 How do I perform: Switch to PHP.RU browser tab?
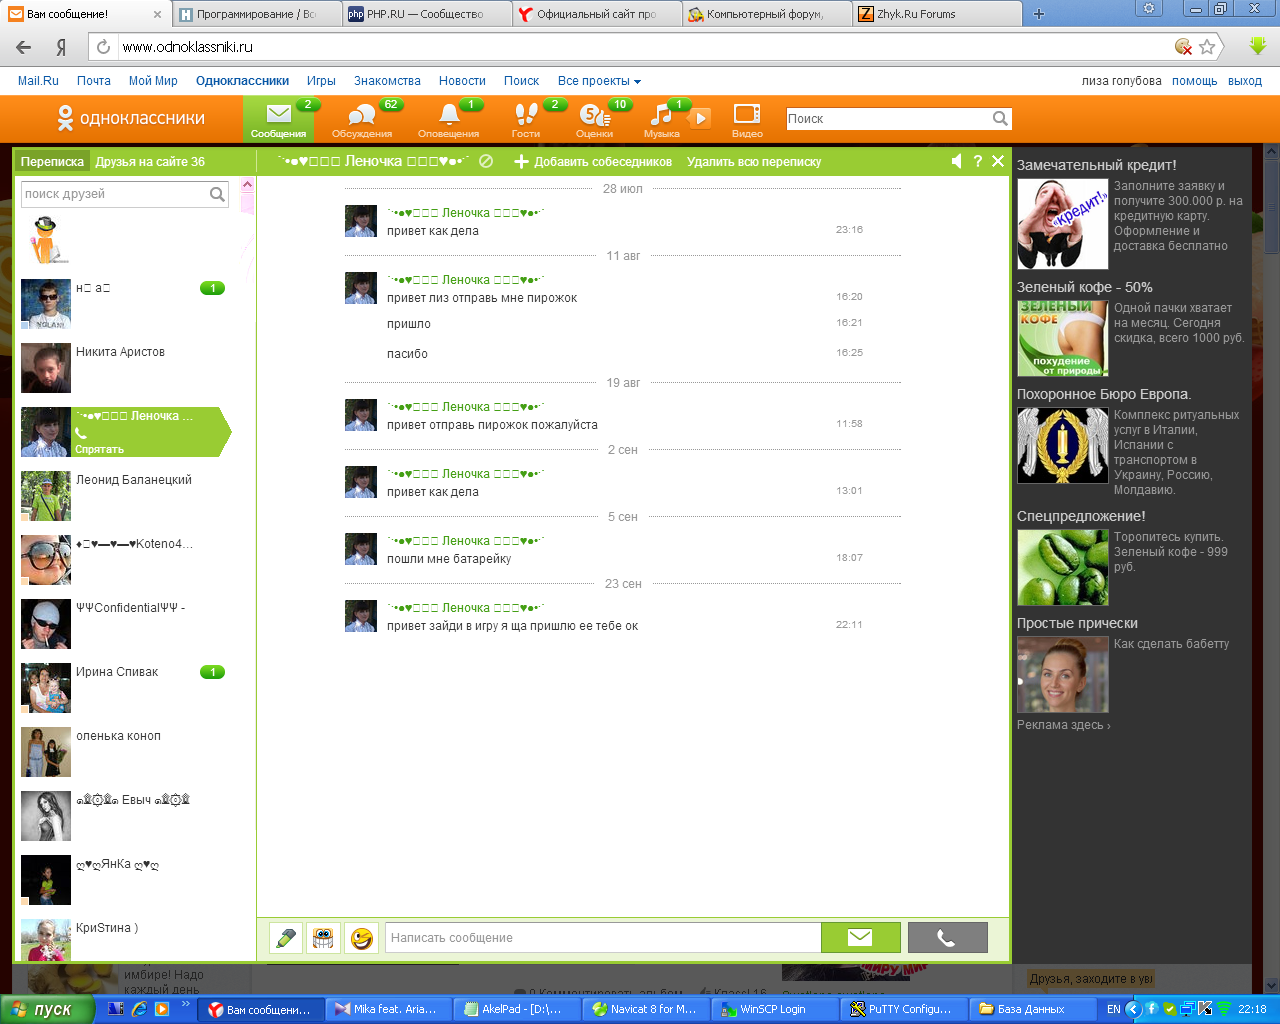427,14
